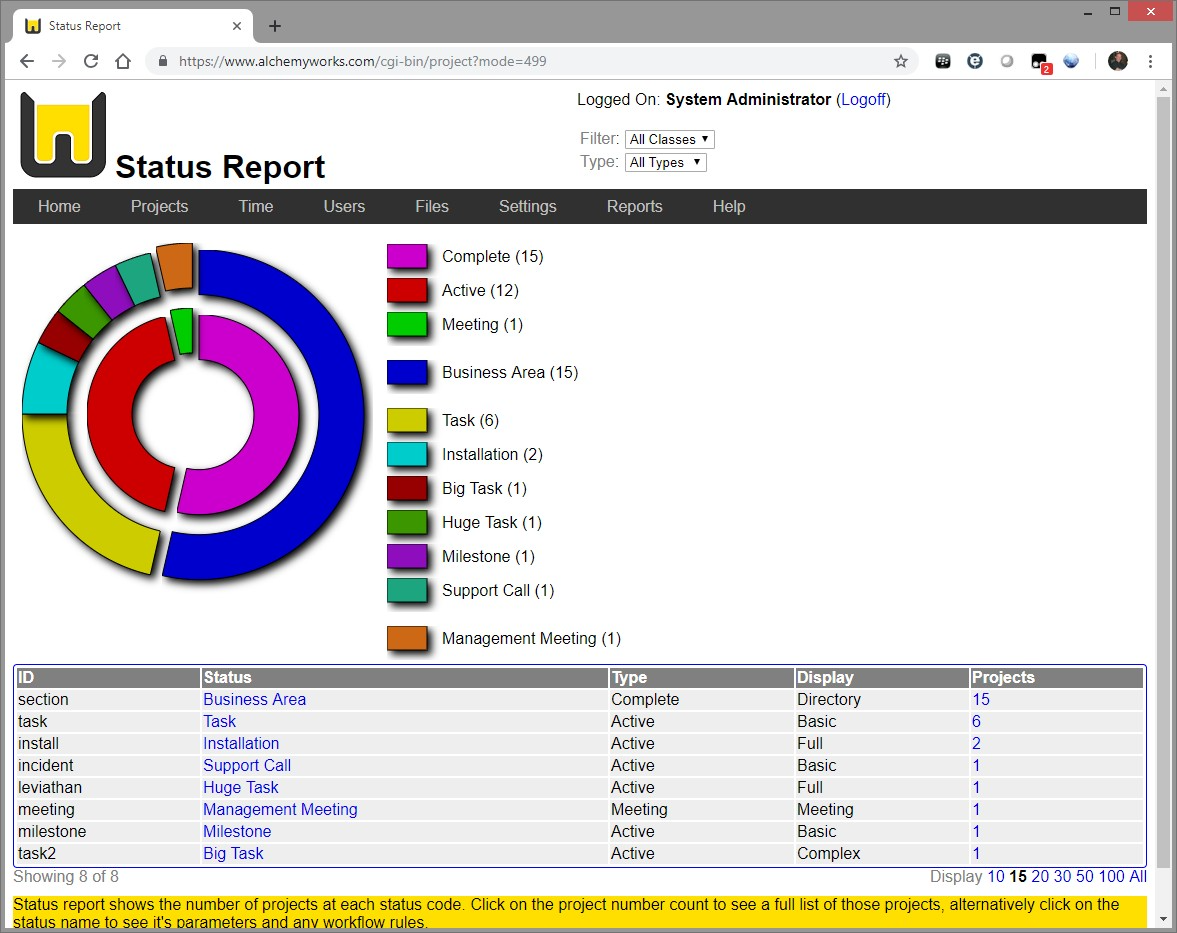The width and height of the screenshot is (1177, 933).
Task: Open the Filter All Classes dropdown
Action: click(x=670, y=140)
